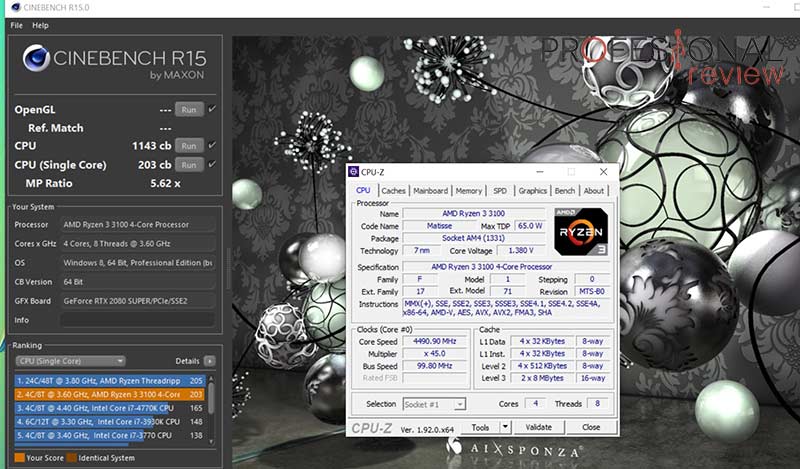Click the Bus Speed value 99.80 MHz
This screenshot has width=800, height=469.
(435, 365)
